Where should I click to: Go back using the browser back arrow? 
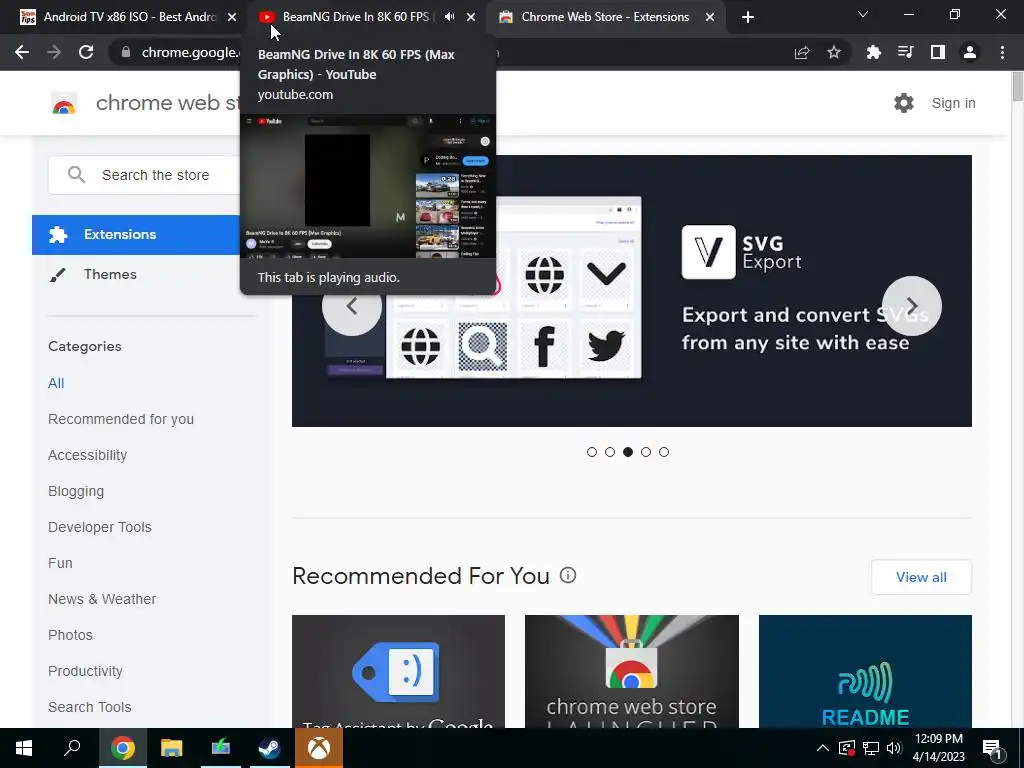pyautogui.click(x=22, y=52)
